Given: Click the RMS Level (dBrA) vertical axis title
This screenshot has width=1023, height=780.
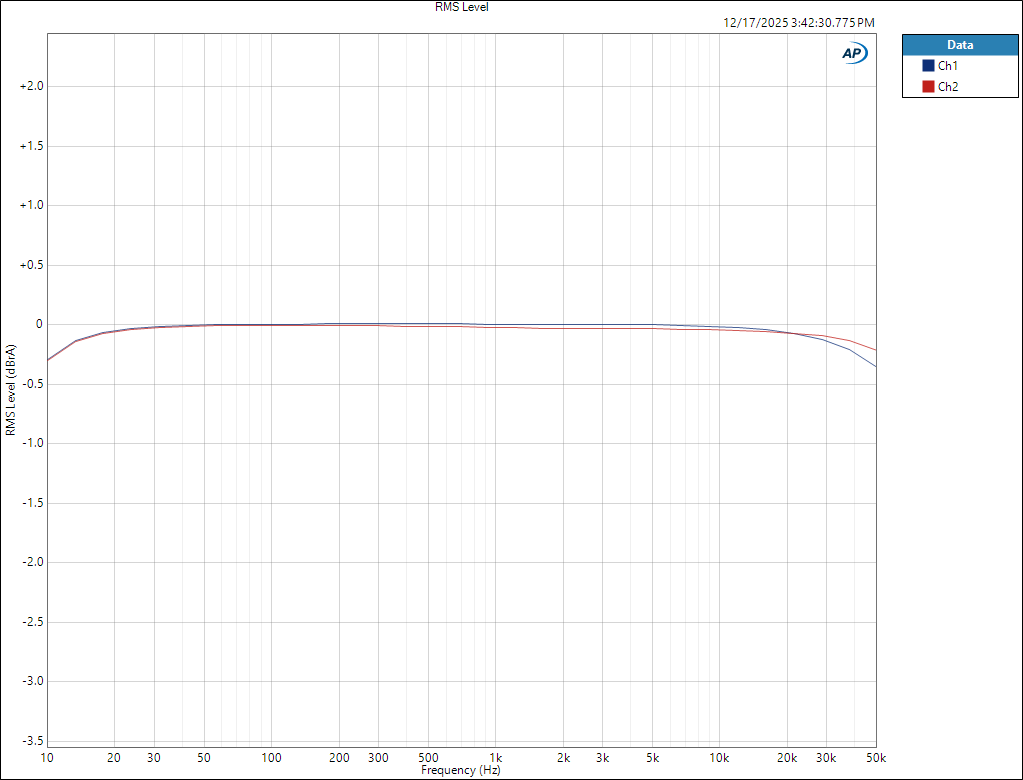Looking at the screenshot, I should pos(11,391).
